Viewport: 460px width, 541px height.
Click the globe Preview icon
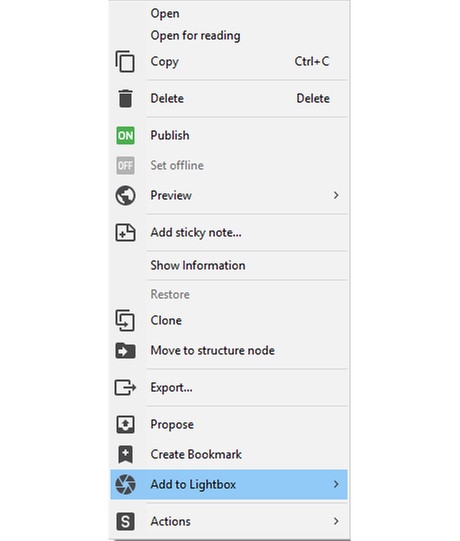pyautogui.click(x=125, y=196)
